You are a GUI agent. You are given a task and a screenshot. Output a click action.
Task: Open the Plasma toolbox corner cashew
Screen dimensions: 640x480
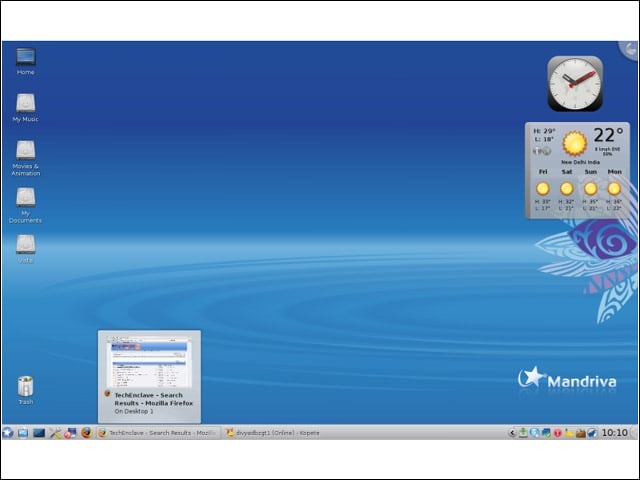pos(629,50)
